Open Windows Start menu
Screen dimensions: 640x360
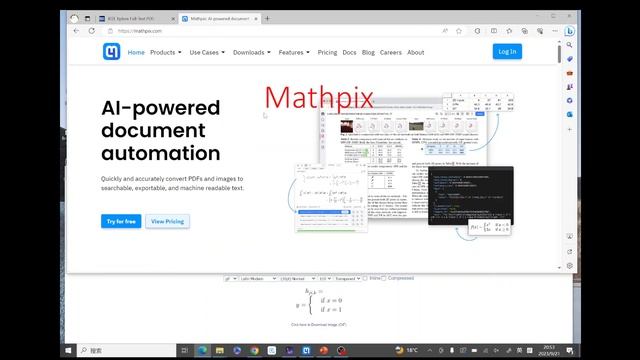[68, 350]
